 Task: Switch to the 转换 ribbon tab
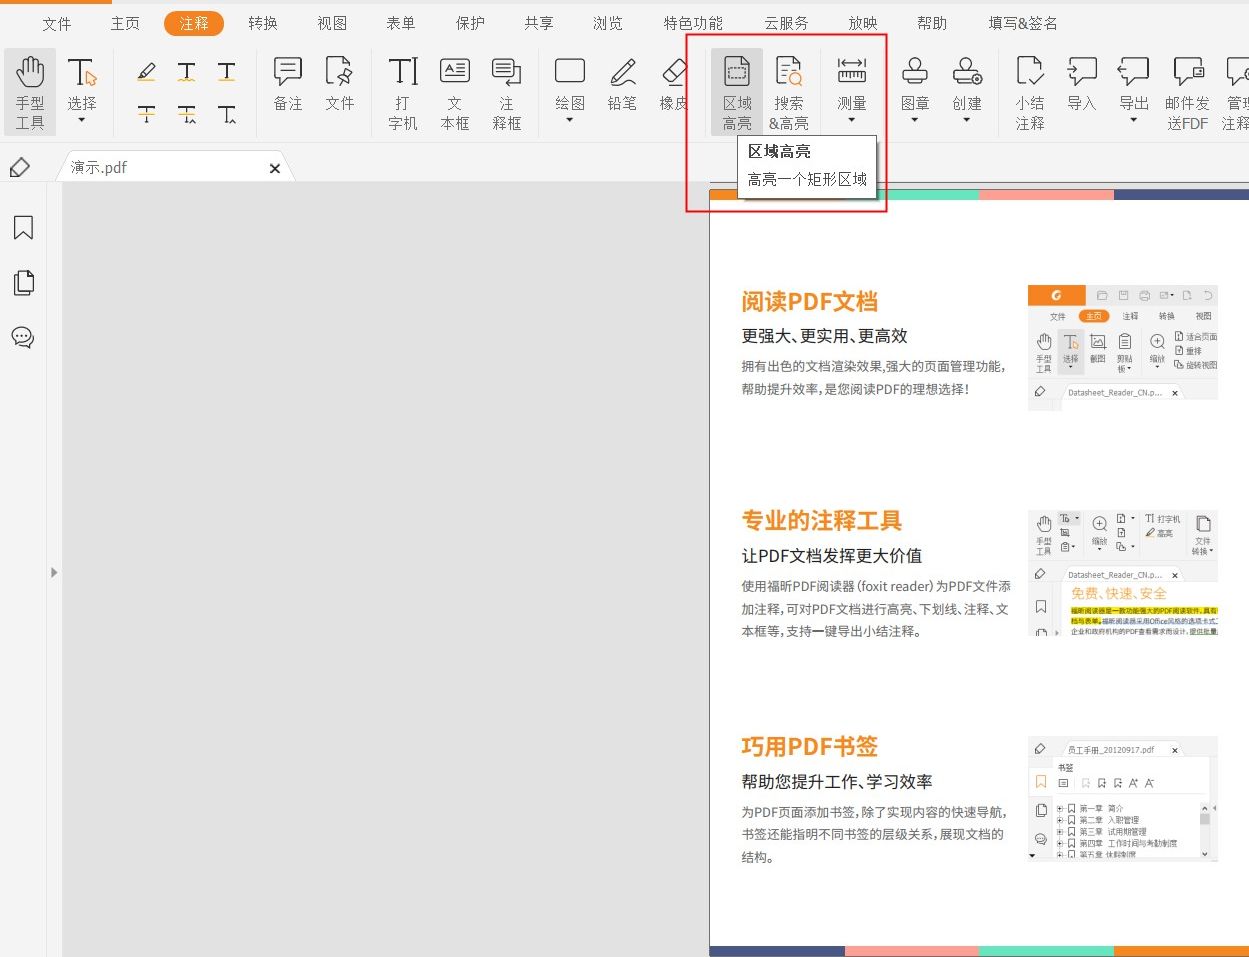[262, 22]
